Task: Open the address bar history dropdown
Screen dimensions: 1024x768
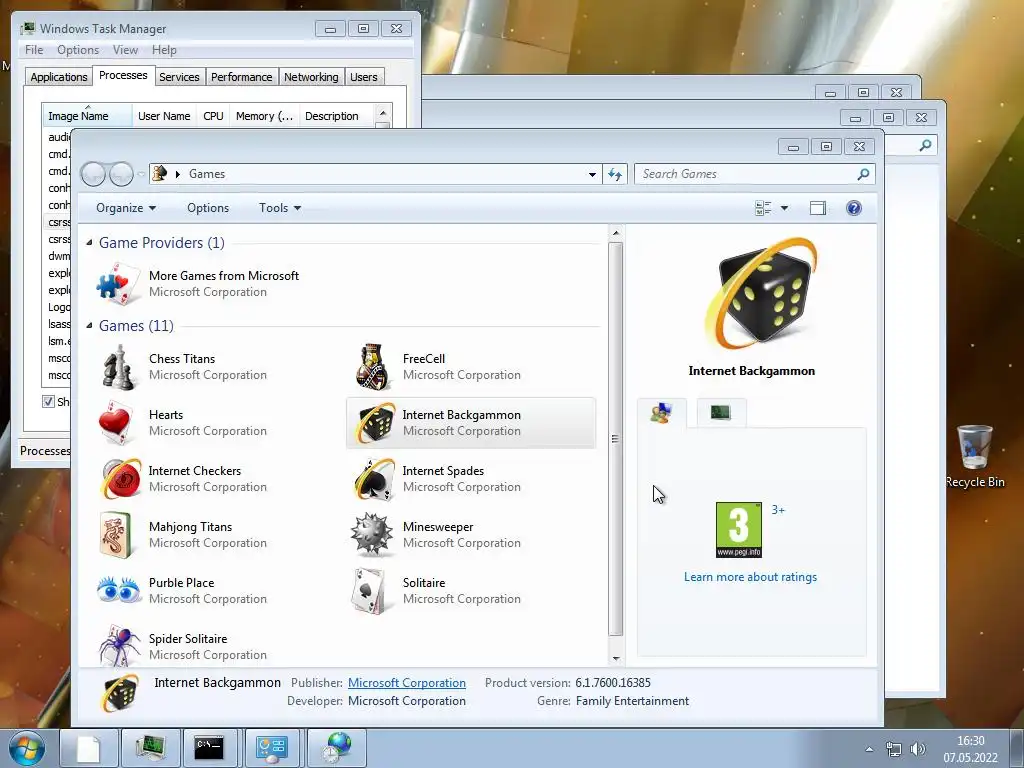Action: tap(592, 174)
